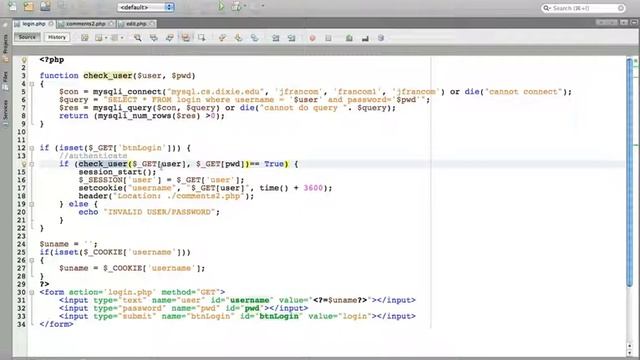Click the lightbulb hint beside the check_user if line
This screenshot has height=360, width=640.
coord(24,164)
